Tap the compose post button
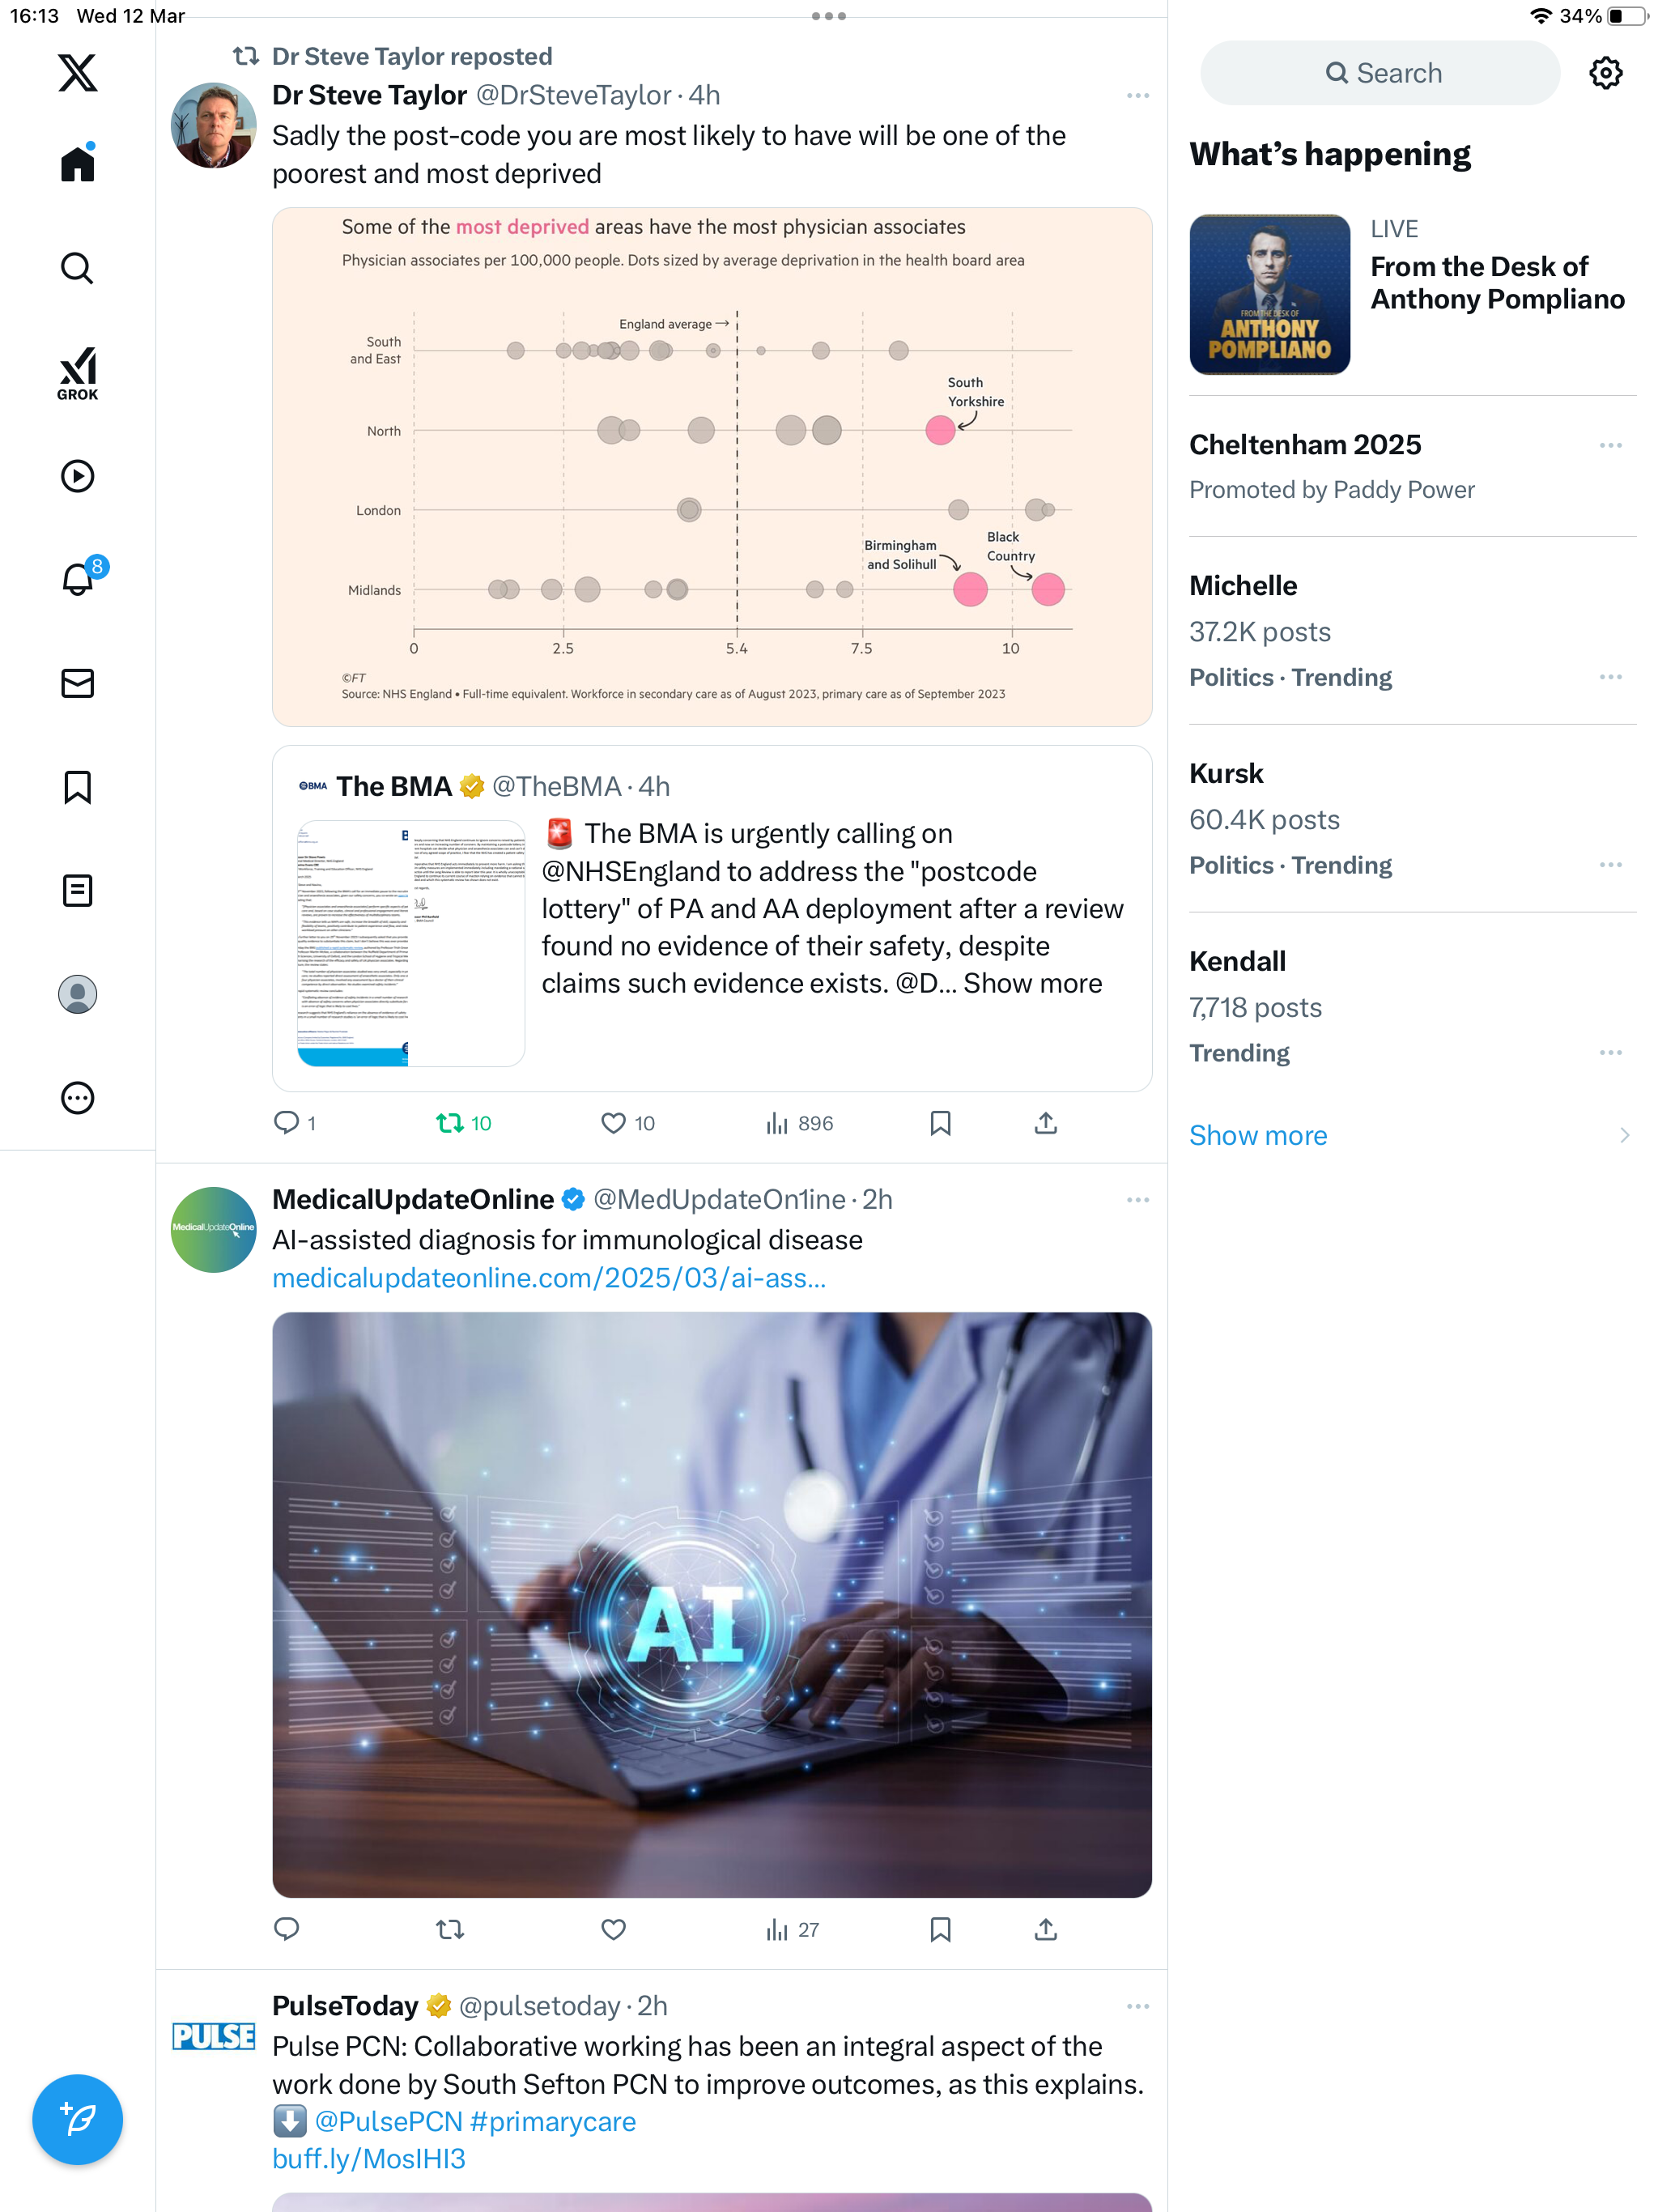This screenshot has width=1658, height=2212. (77, 2118)
